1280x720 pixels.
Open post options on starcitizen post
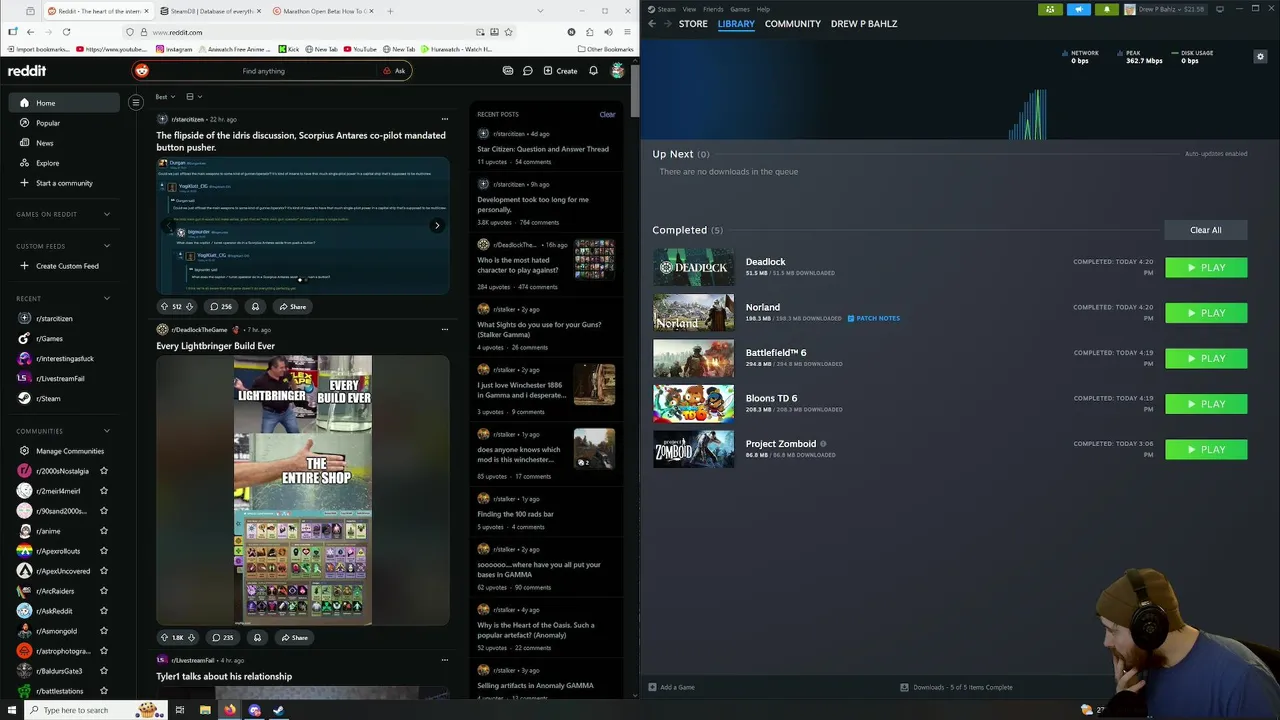[445, 119]
